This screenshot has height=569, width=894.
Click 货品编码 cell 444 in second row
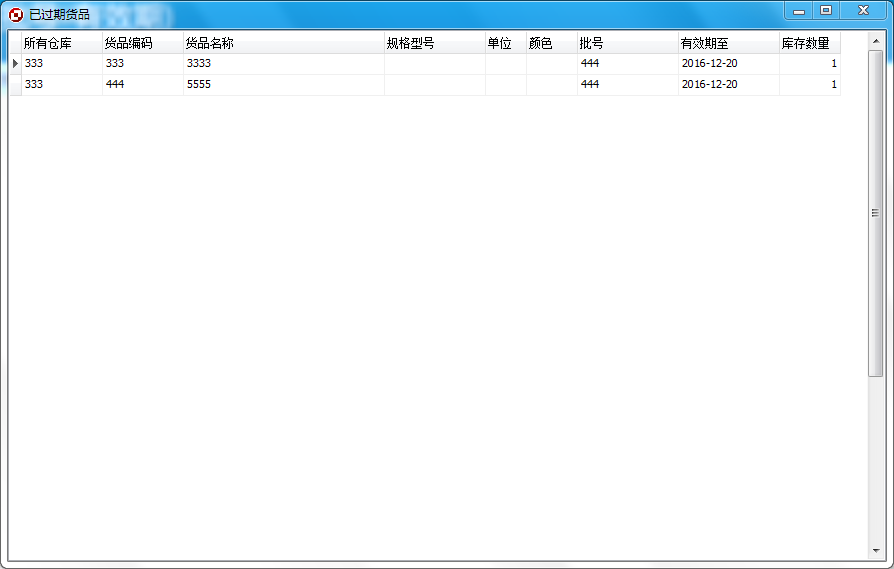(x=143, y=85)
